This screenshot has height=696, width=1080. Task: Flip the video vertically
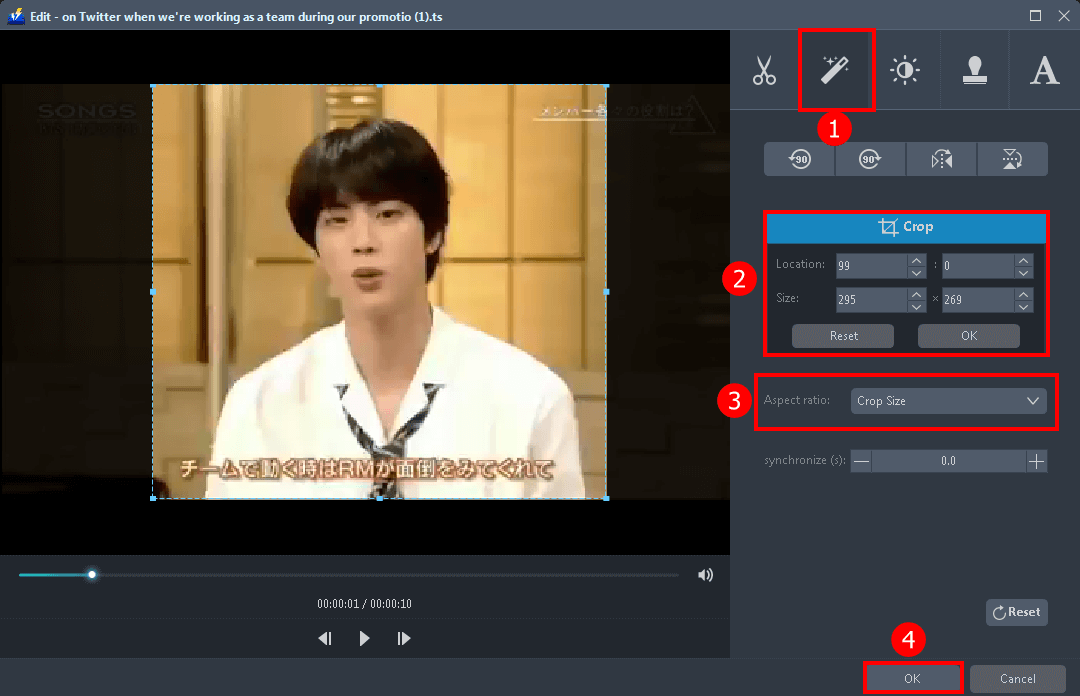1012,158
